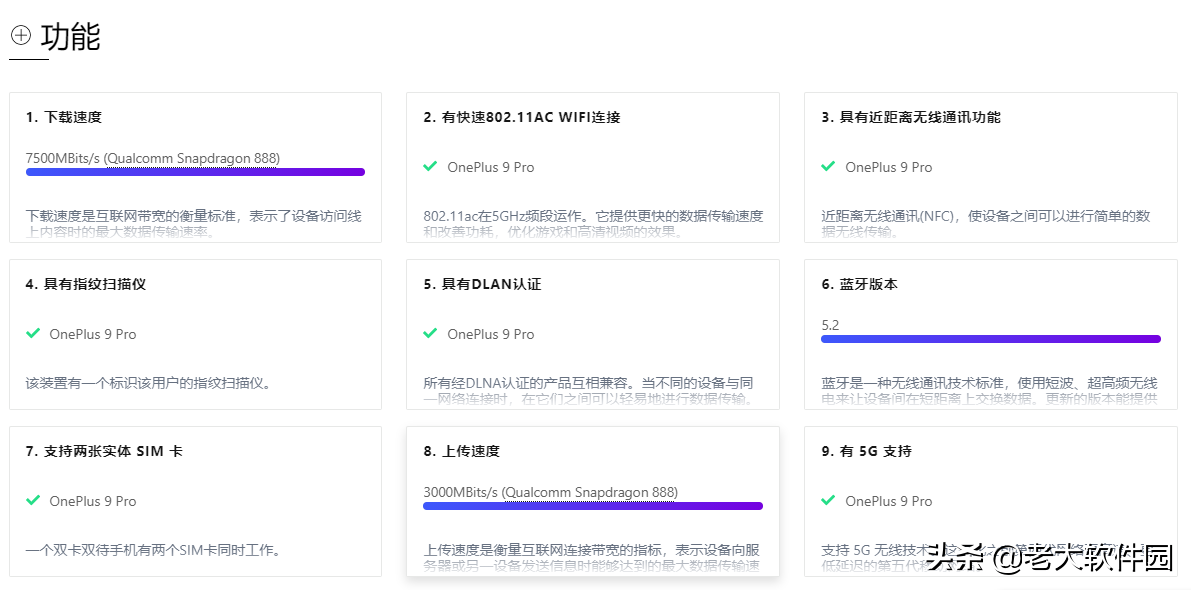1191x590 pixels.
Task: Click the 功能 section heading
Action: point(71,36)
